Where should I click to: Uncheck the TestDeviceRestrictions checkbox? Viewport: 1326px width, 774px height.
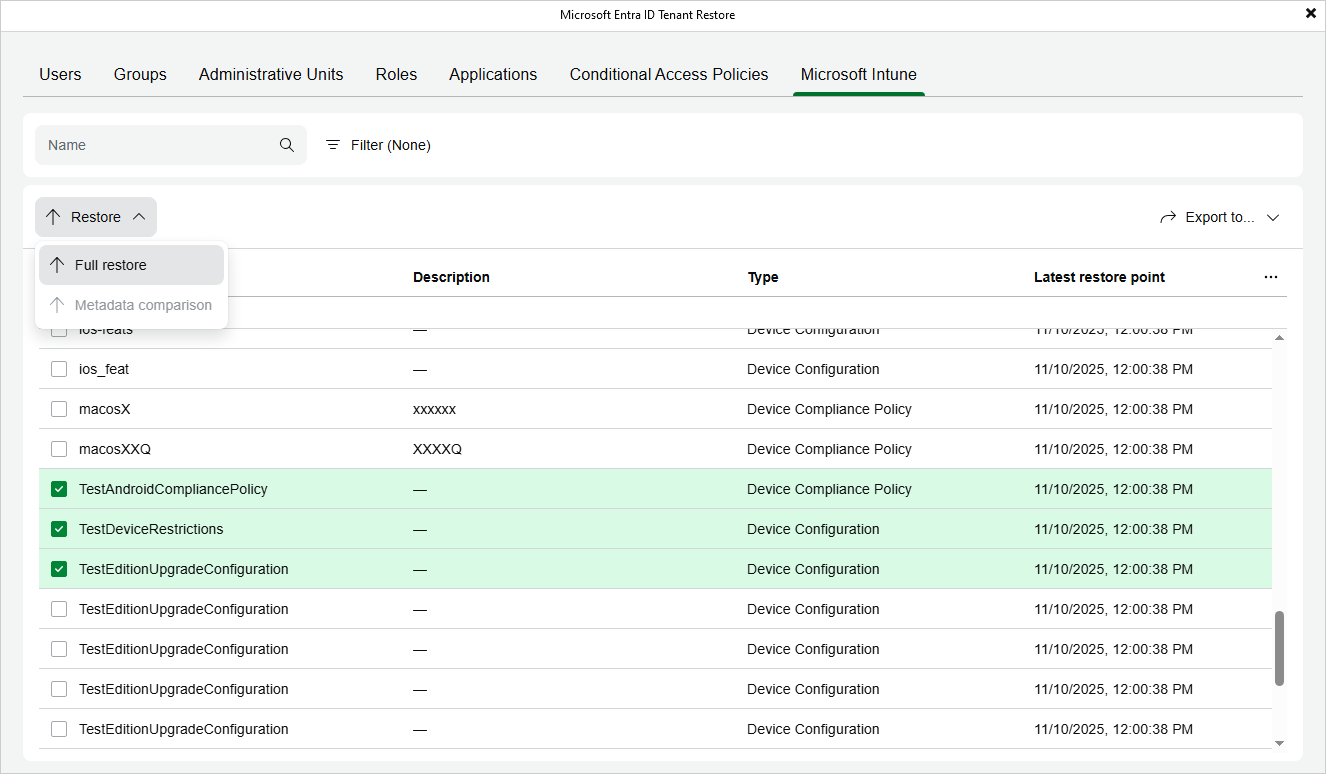pos(59,529)
